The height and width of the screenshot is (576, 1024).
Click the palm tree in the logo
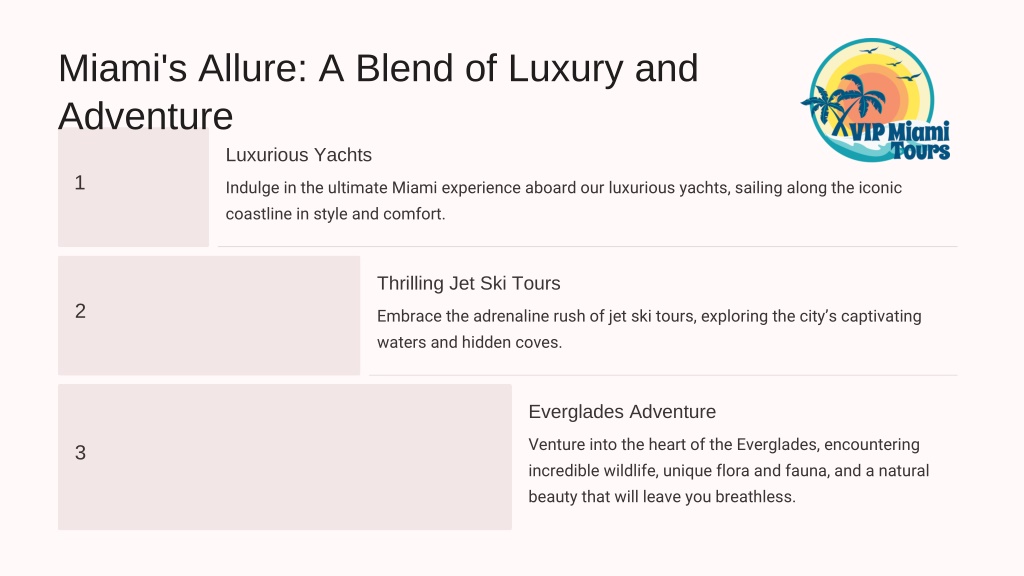point(840,104)
